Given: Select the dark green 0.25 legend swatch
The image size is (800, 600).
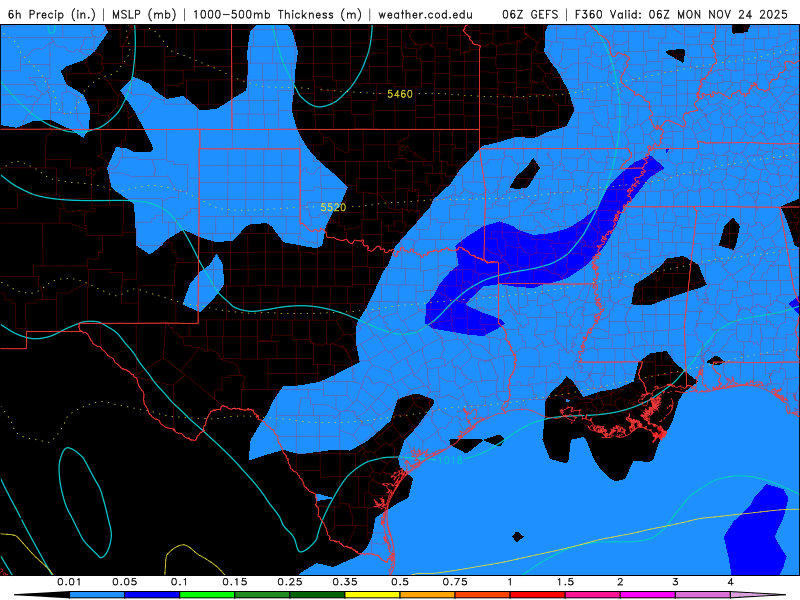Looking at the screenshot, I should point(317,595).
